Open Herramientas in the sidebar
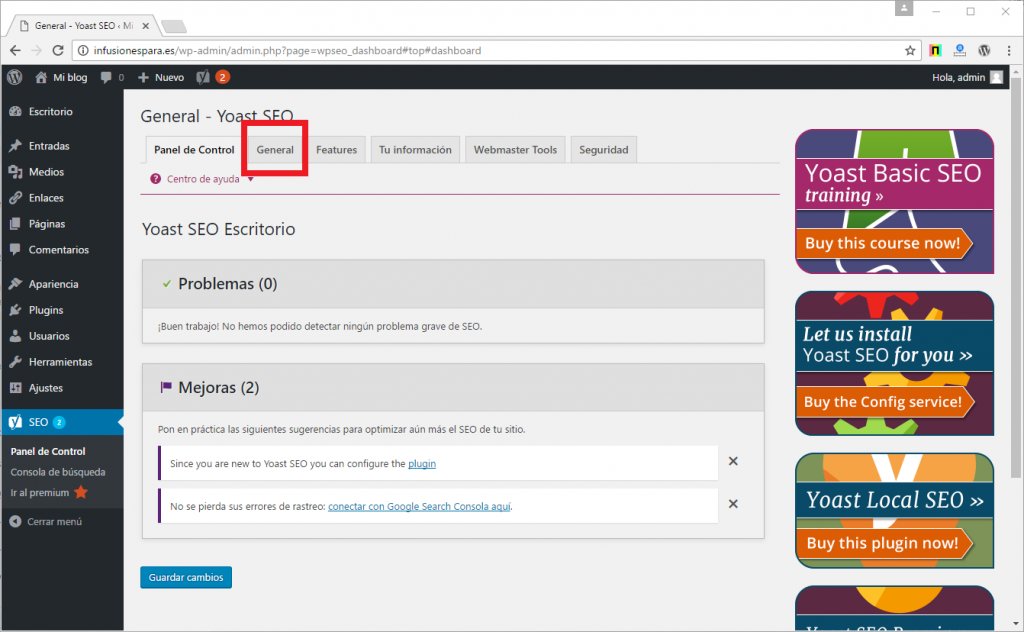The width and height of the screenshot is (1024, 632). tap(60, 362)
